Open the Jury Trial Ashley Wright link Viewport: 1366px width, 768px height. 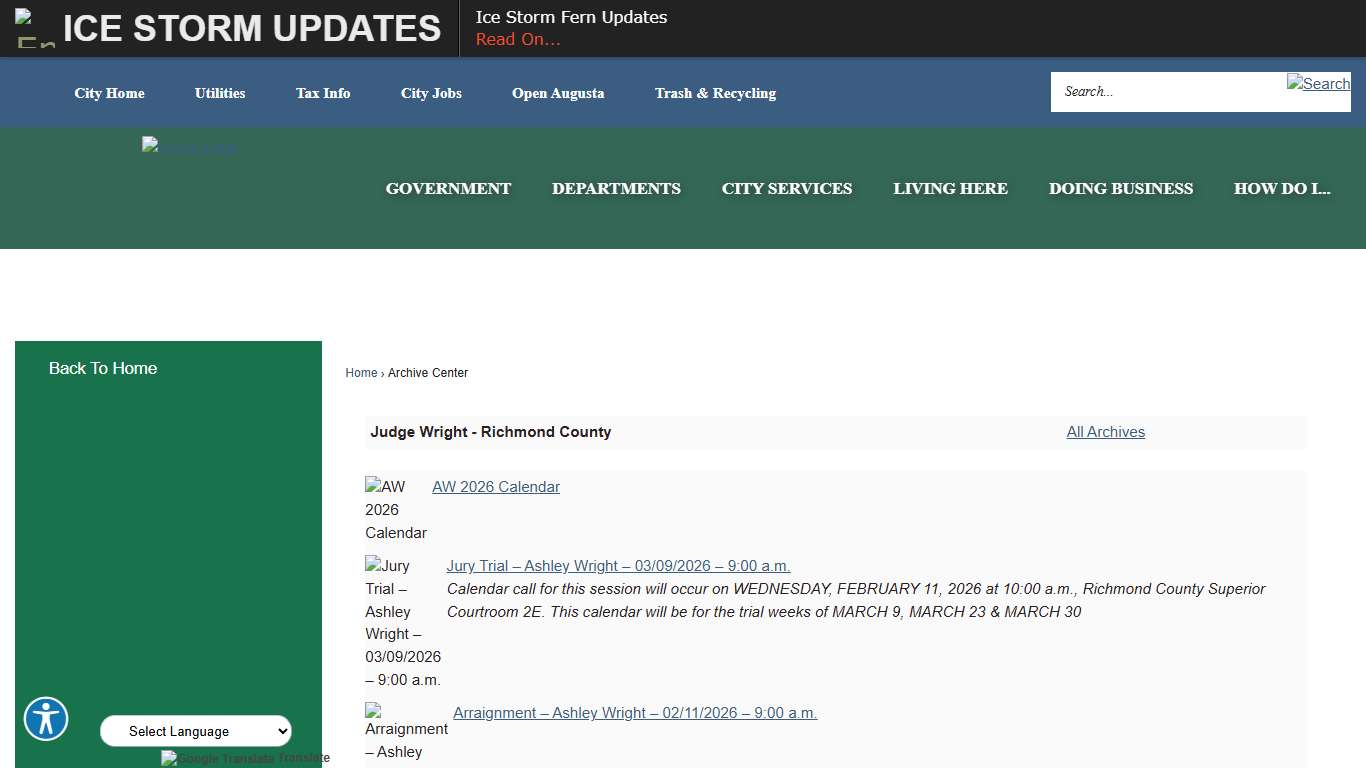(618, 565)
